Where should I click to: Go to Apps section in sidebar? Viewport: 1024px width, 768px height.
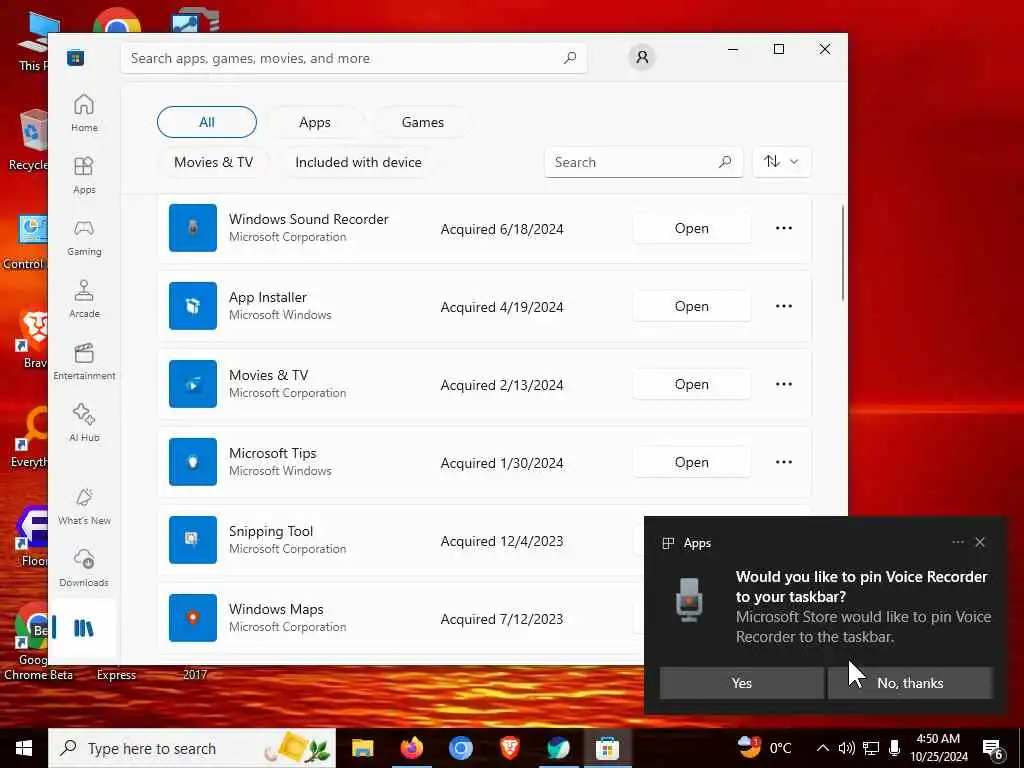coord(84,175)
